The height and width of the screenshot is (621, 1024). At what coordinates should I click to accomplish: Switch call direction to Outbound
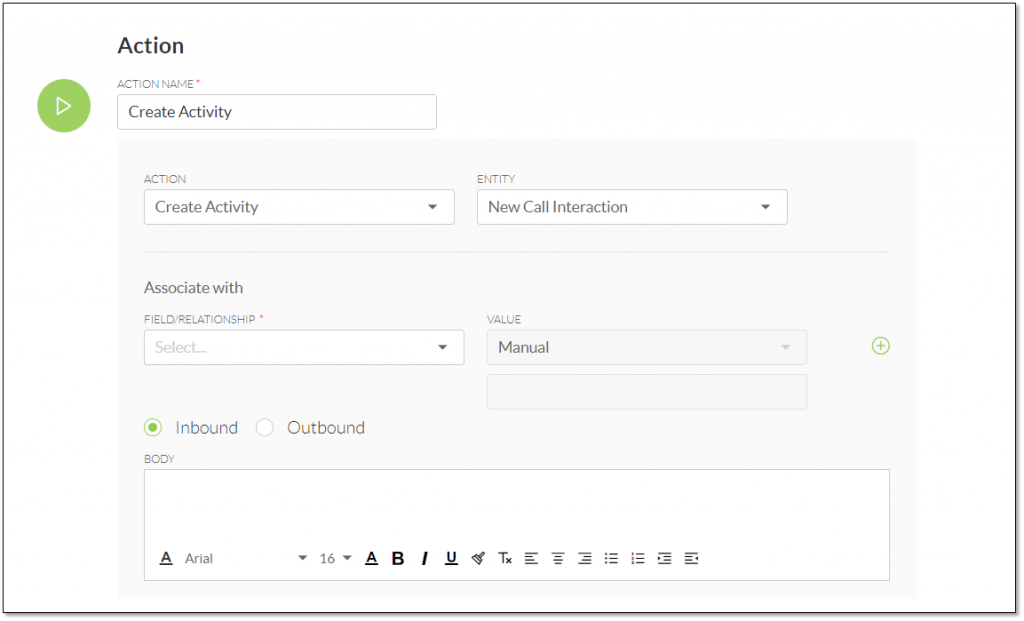point(264,427)
